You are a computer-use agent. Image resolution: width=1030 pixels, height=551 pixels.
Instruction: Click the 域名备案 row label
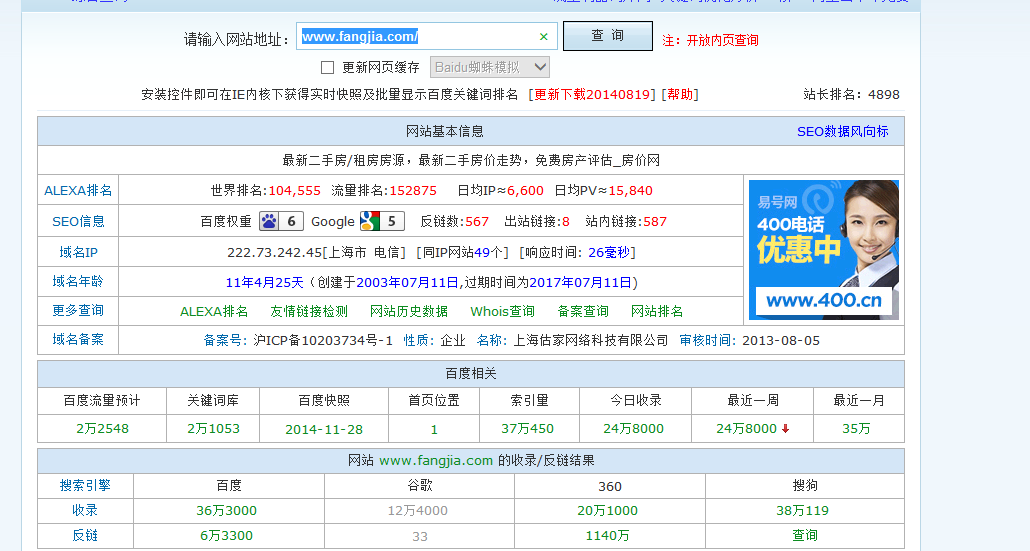[x=78, y=340]
